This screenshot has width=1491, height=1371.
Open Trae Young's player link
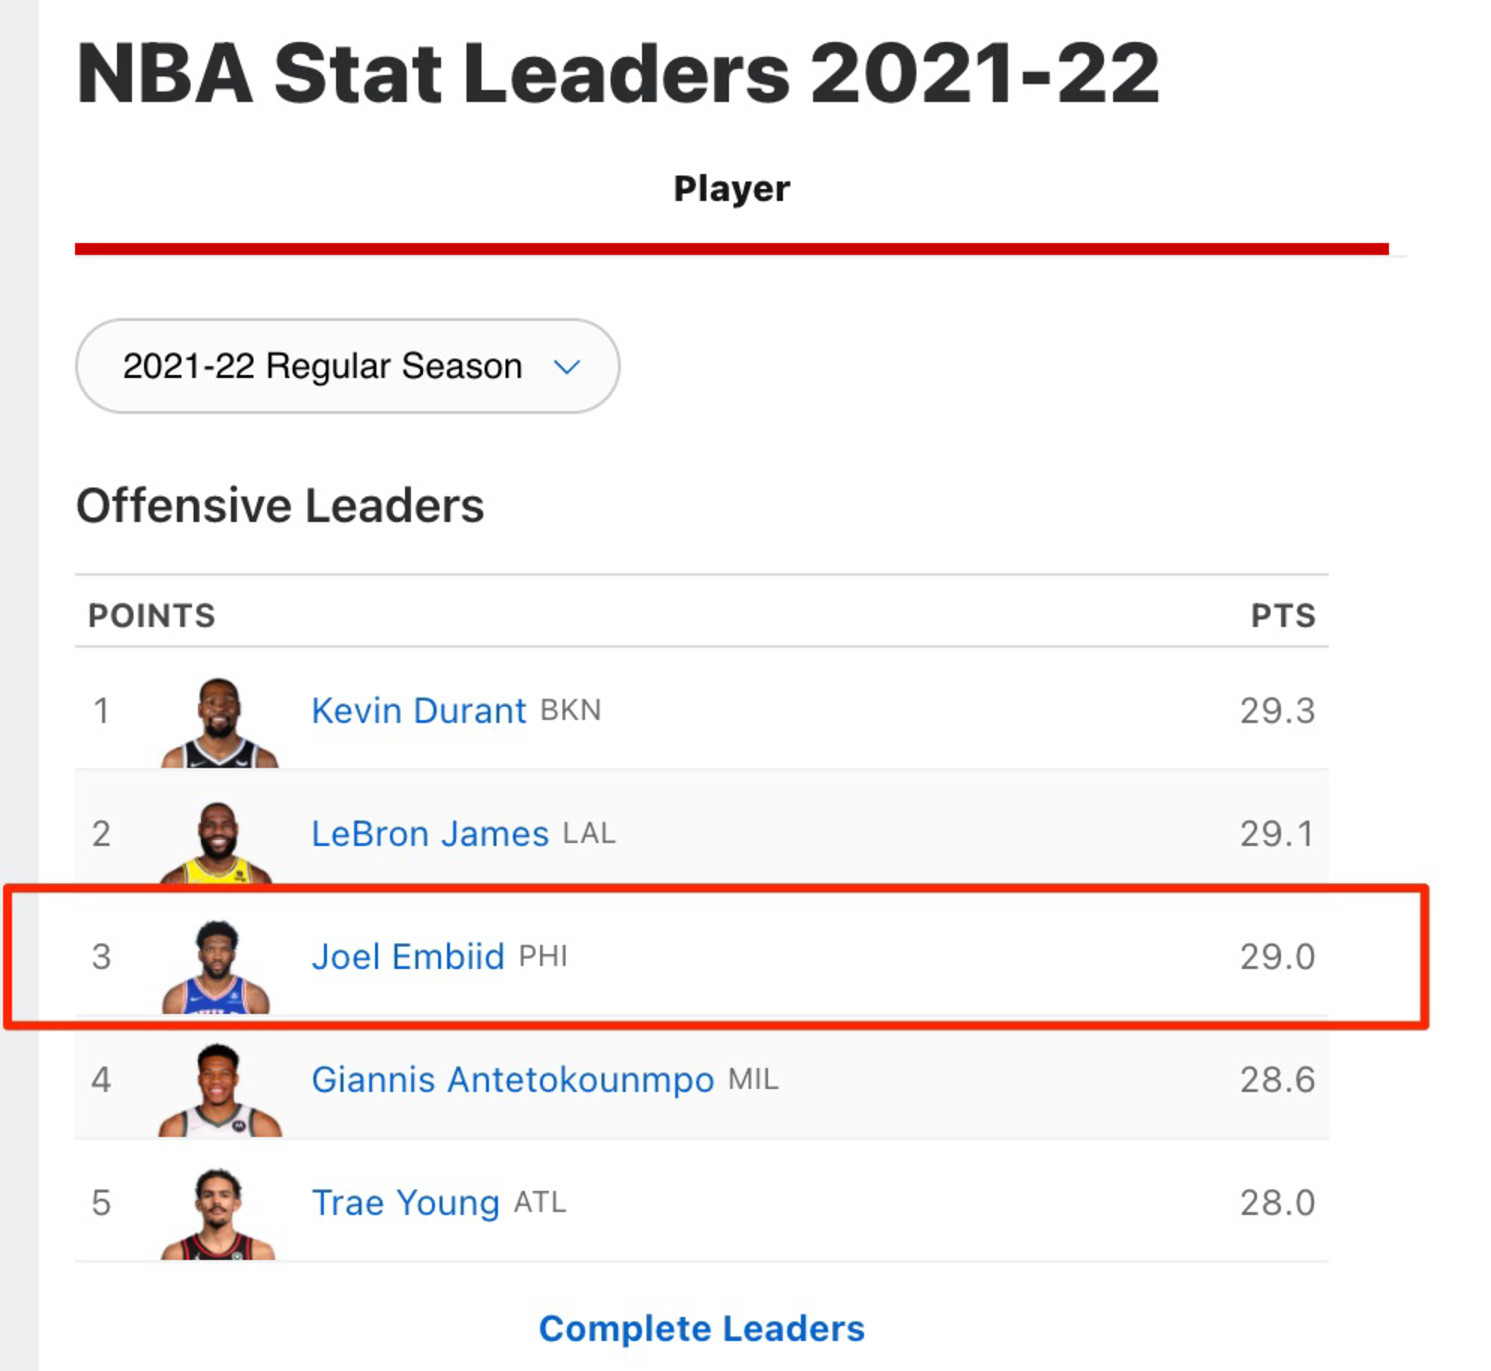405,1202
